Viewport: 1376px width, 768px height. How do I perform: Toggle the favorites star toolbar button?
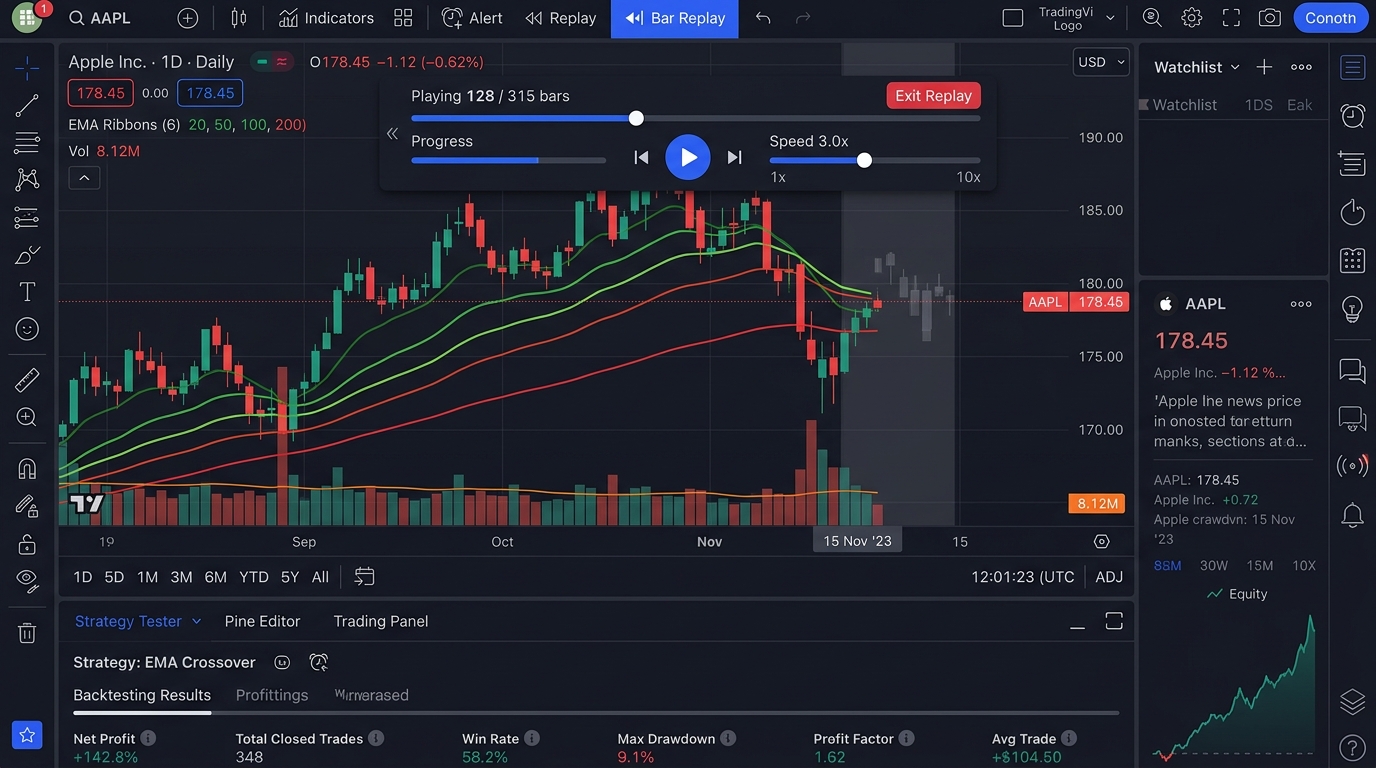(x=27, y=735)
